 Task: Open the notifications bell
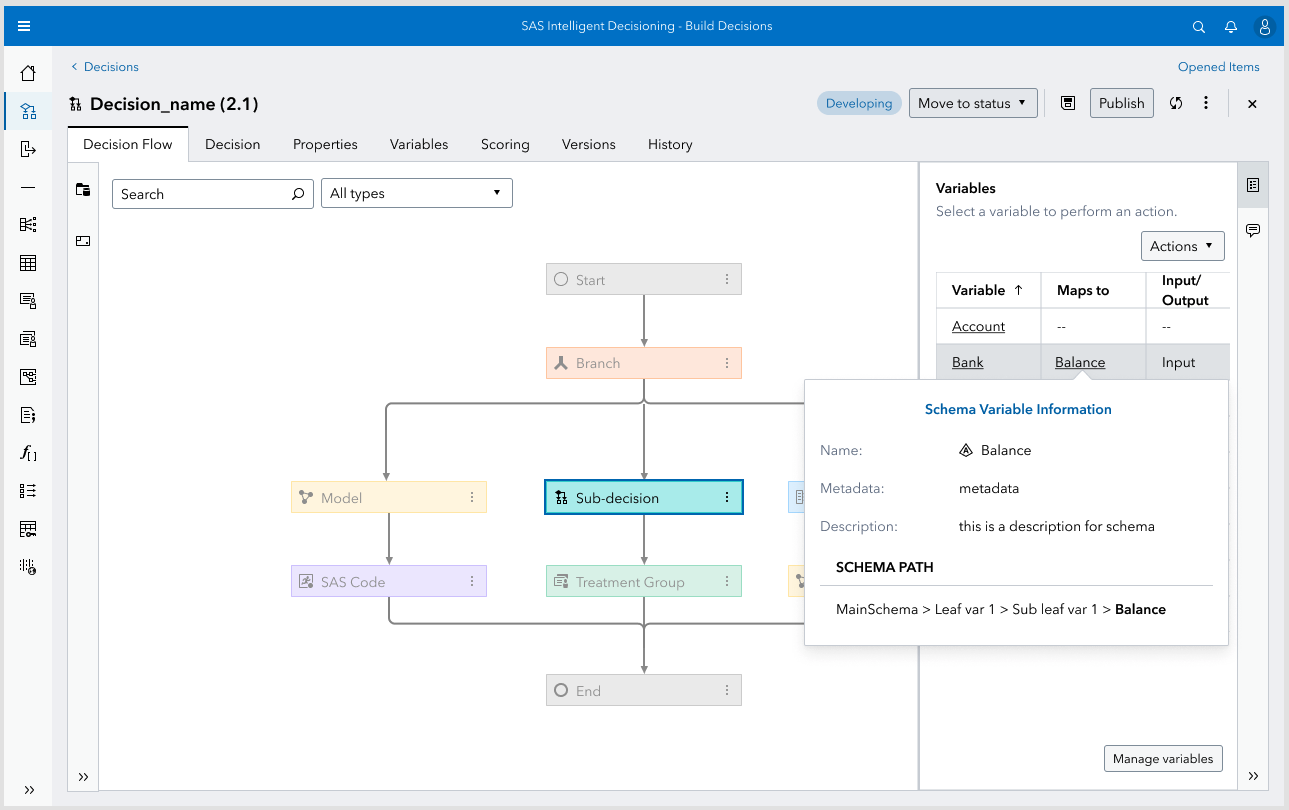tap(1231, 27)
